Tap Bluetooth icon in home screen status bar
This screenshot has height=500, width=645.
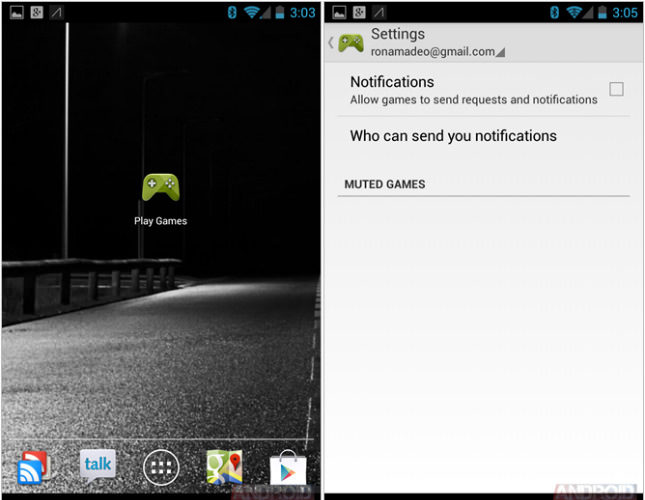231,12
